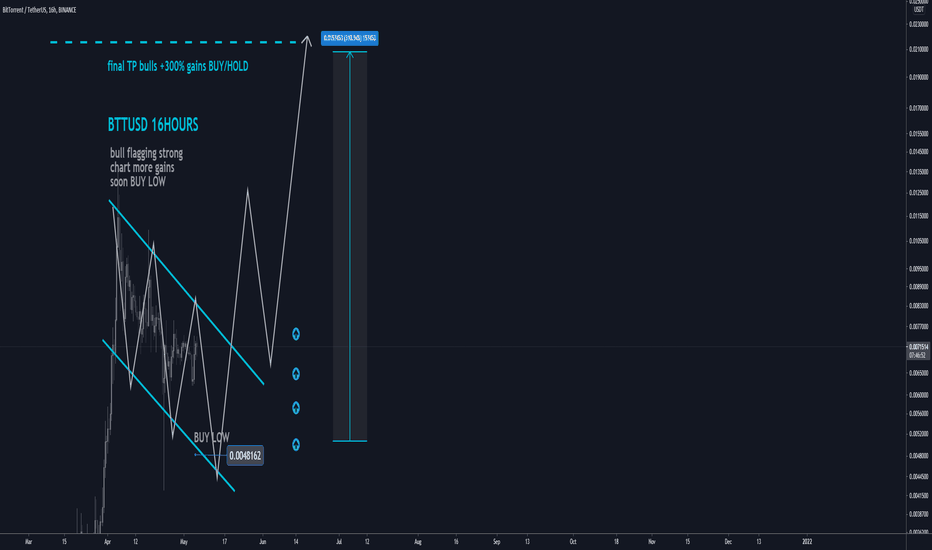Image resolution: width=932 pixels, height=550 pixels.
Task: Click the 0.0095000 price axis label
Action: [918, 269]
